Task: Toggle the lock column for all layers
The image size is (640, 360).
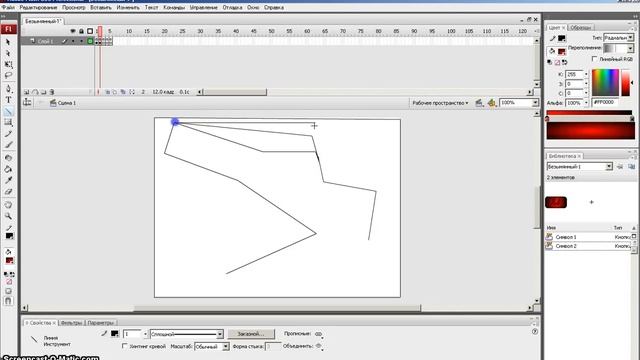Action: click(x=81, y=31)
